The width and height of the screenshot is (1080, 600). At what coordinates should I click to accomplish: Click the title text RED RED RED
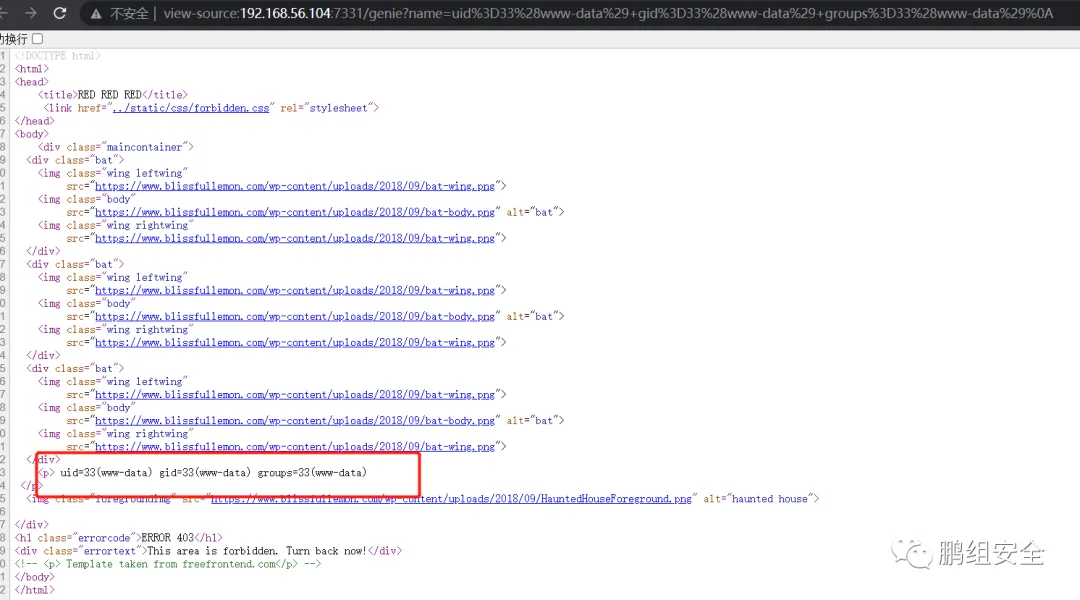click(110, 95)
